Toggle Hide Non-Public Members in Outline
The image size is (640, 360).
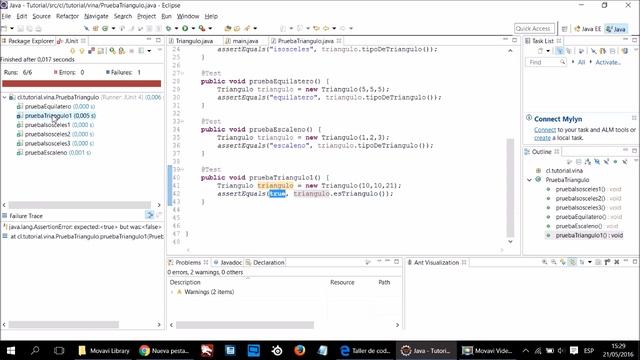tap(616, 162)
